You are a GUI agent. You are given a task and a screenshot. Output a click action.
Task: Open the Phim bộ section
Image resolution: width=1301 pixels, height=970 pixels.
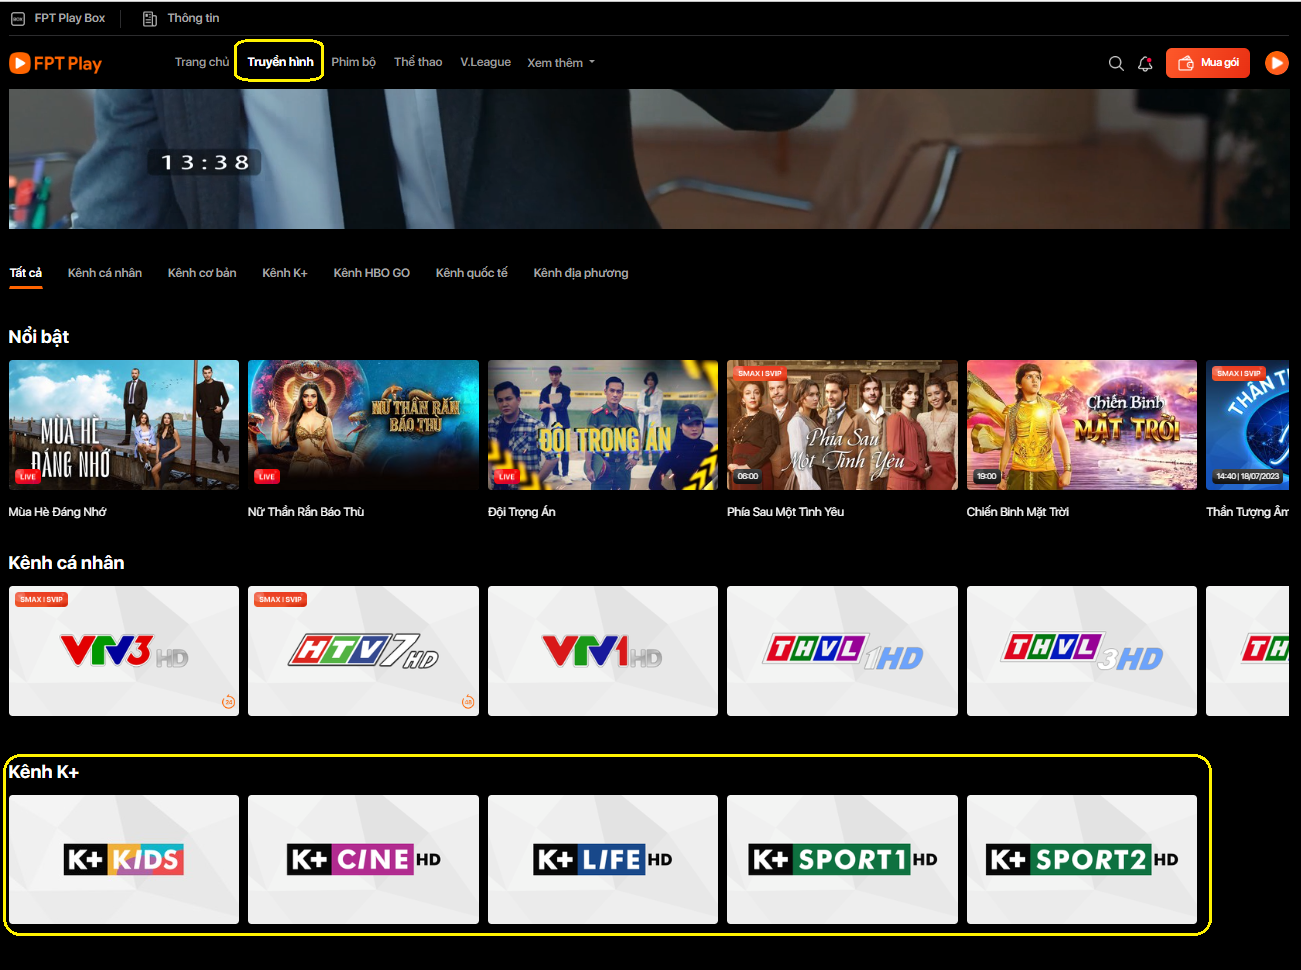[x=354, y=62]
